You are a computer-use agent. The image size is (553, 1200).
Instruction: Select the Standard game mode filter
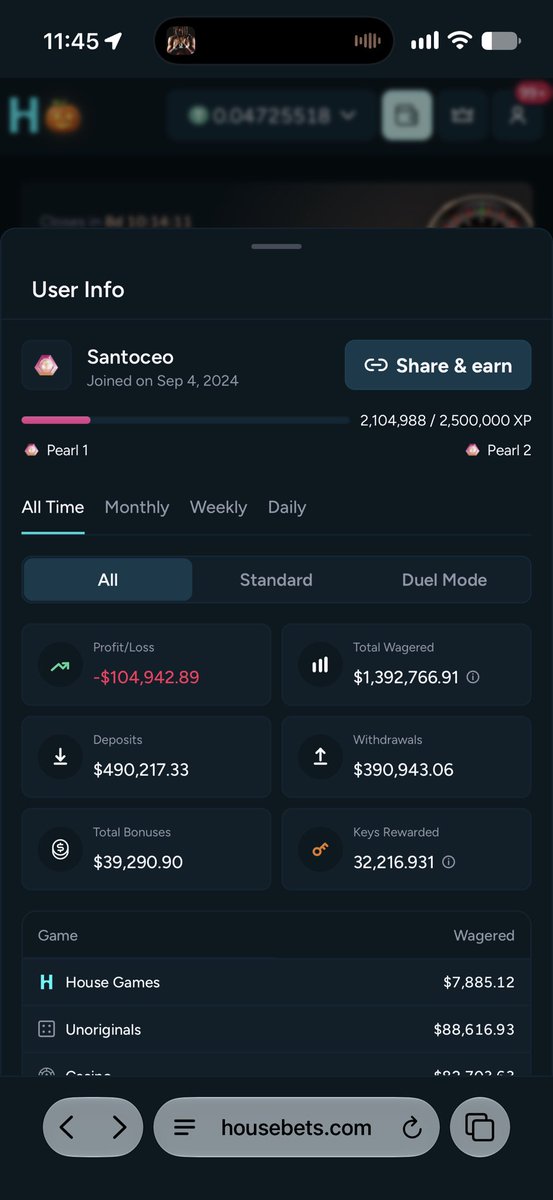point(276,580)
